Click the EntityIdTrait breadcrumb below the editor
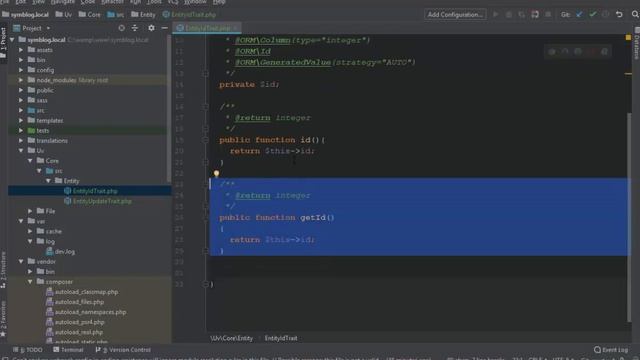The width and height of the screenshot is (640, 360). point(281,338)
